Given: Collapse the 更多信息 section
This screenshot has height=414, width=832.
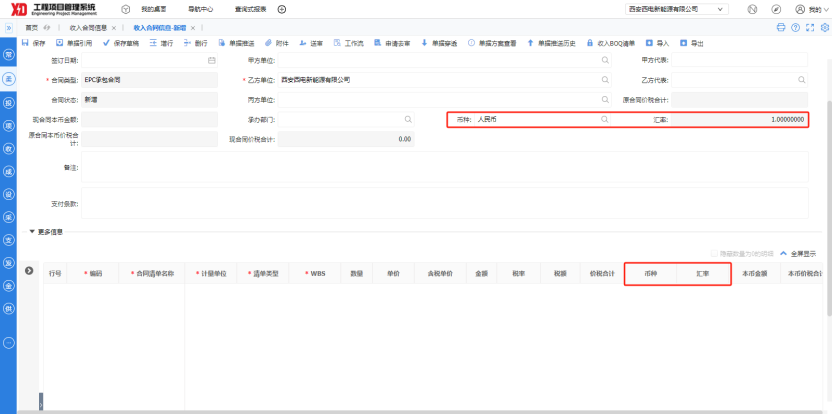Looking at the screenshot, I should point(32,232).
